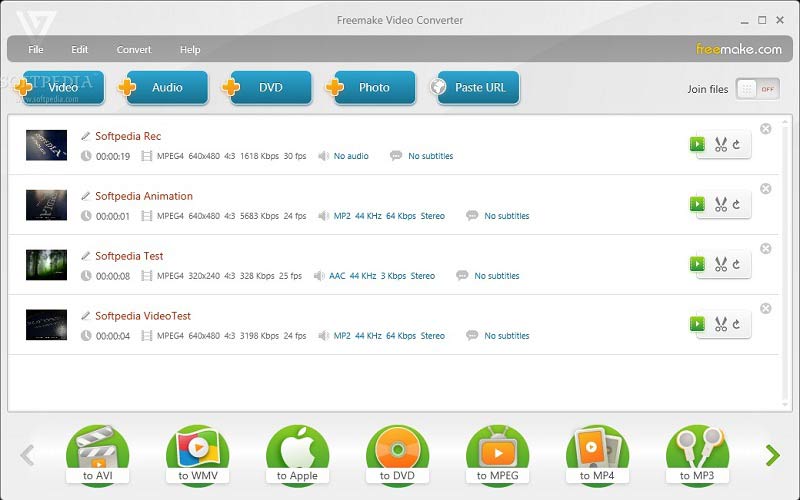Play the Softpedia Rec video preview
Viewport: 800px width, 500px height.
pyautogui.click(x=698, y=145)
